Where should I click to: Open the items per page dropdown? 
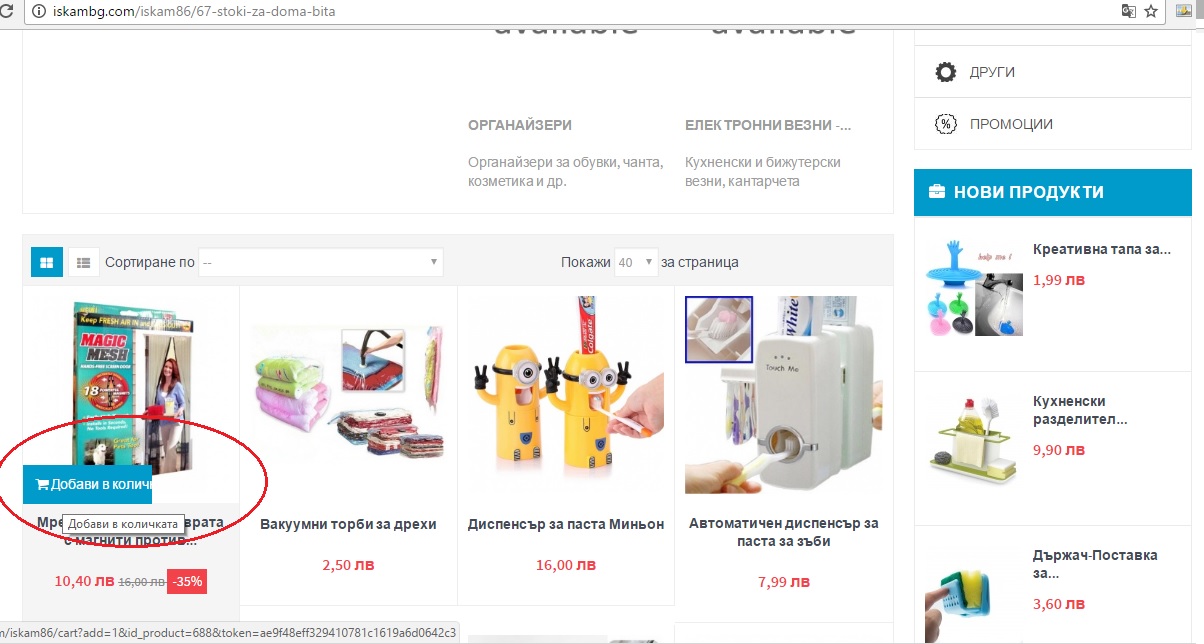(636, 263)
